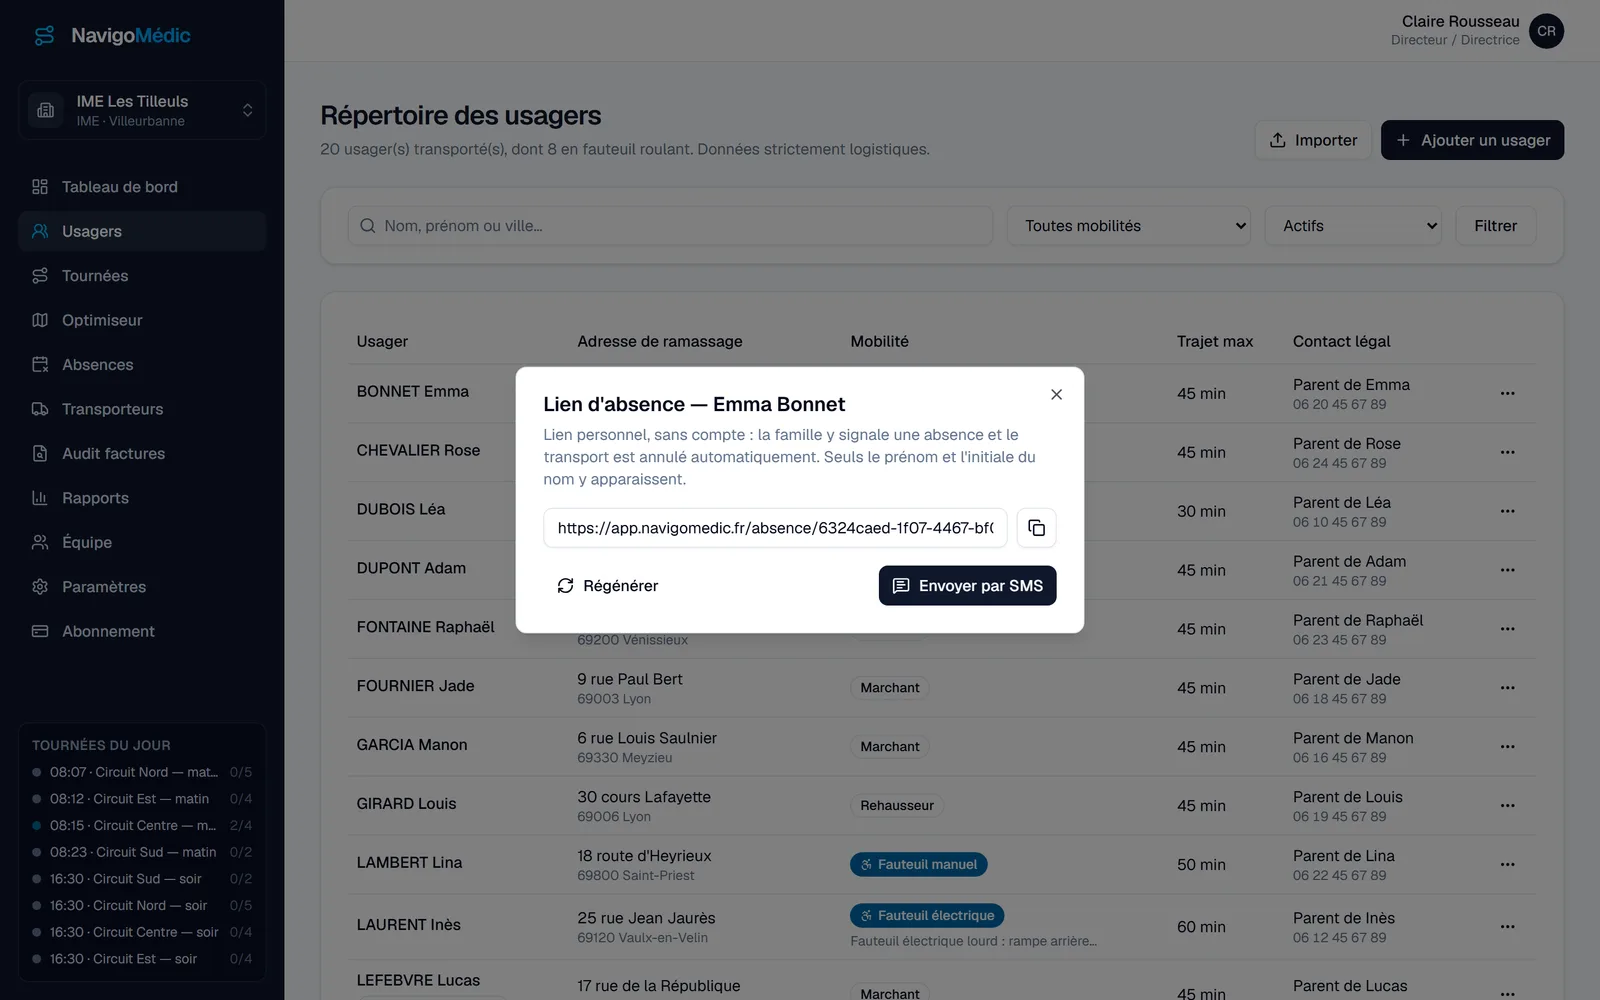Click the Importer button
Image resolution: width=1600 pixels, height=1000 pixels.
[1313, 140]
